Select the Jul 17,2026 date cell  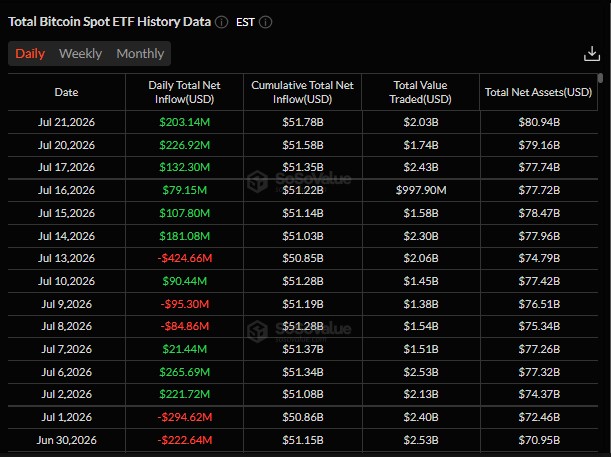point(66,167)
